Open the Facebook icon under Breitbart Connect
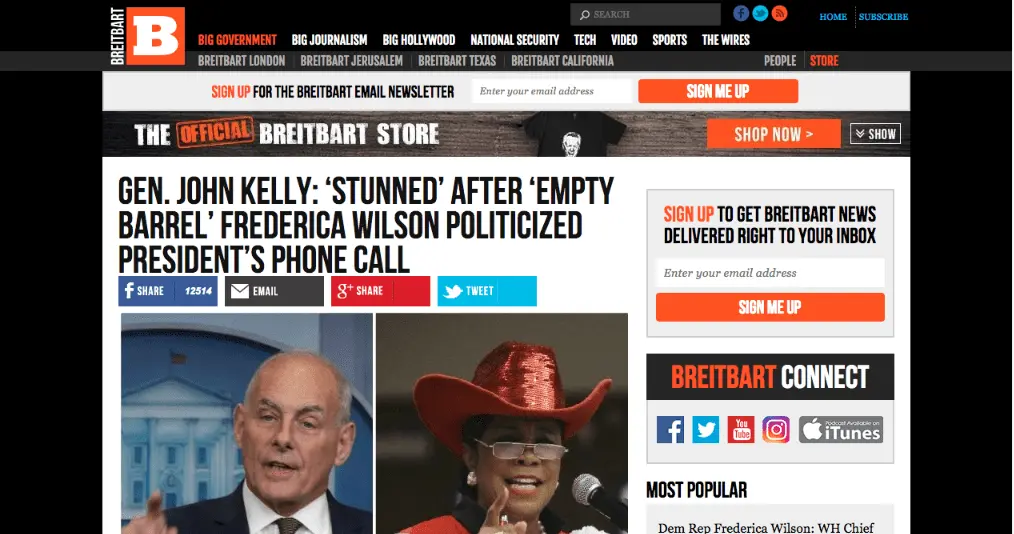Viewport: 1014px width, 534px height. click(x=670, y=430)
